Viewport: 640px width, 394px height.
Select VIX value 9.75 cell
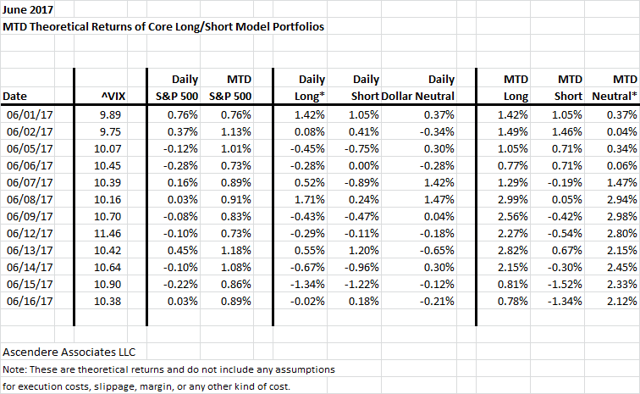pos(110,132)
